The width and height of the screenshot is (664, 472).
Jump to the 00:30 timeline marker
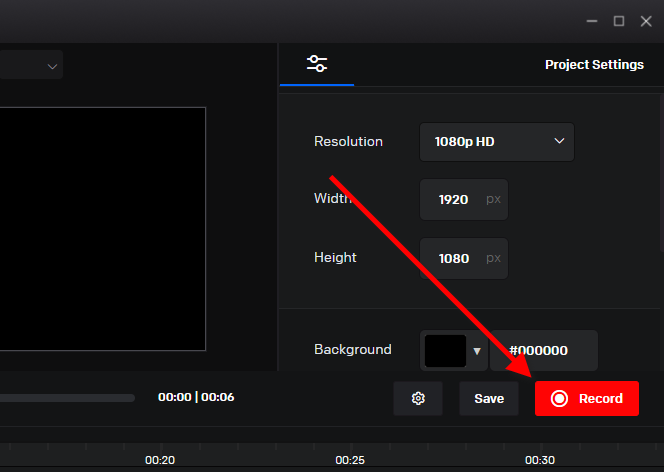click(540, 460)
